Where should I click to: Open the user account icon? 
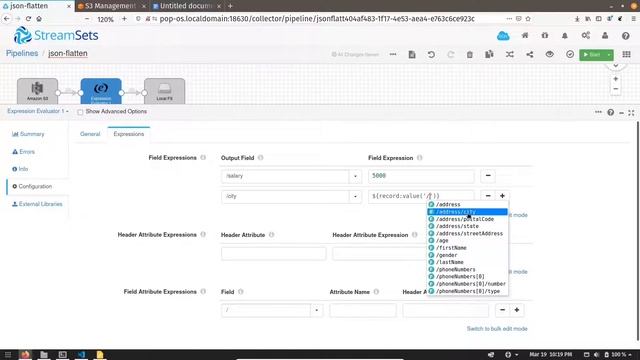click(605, 36)
